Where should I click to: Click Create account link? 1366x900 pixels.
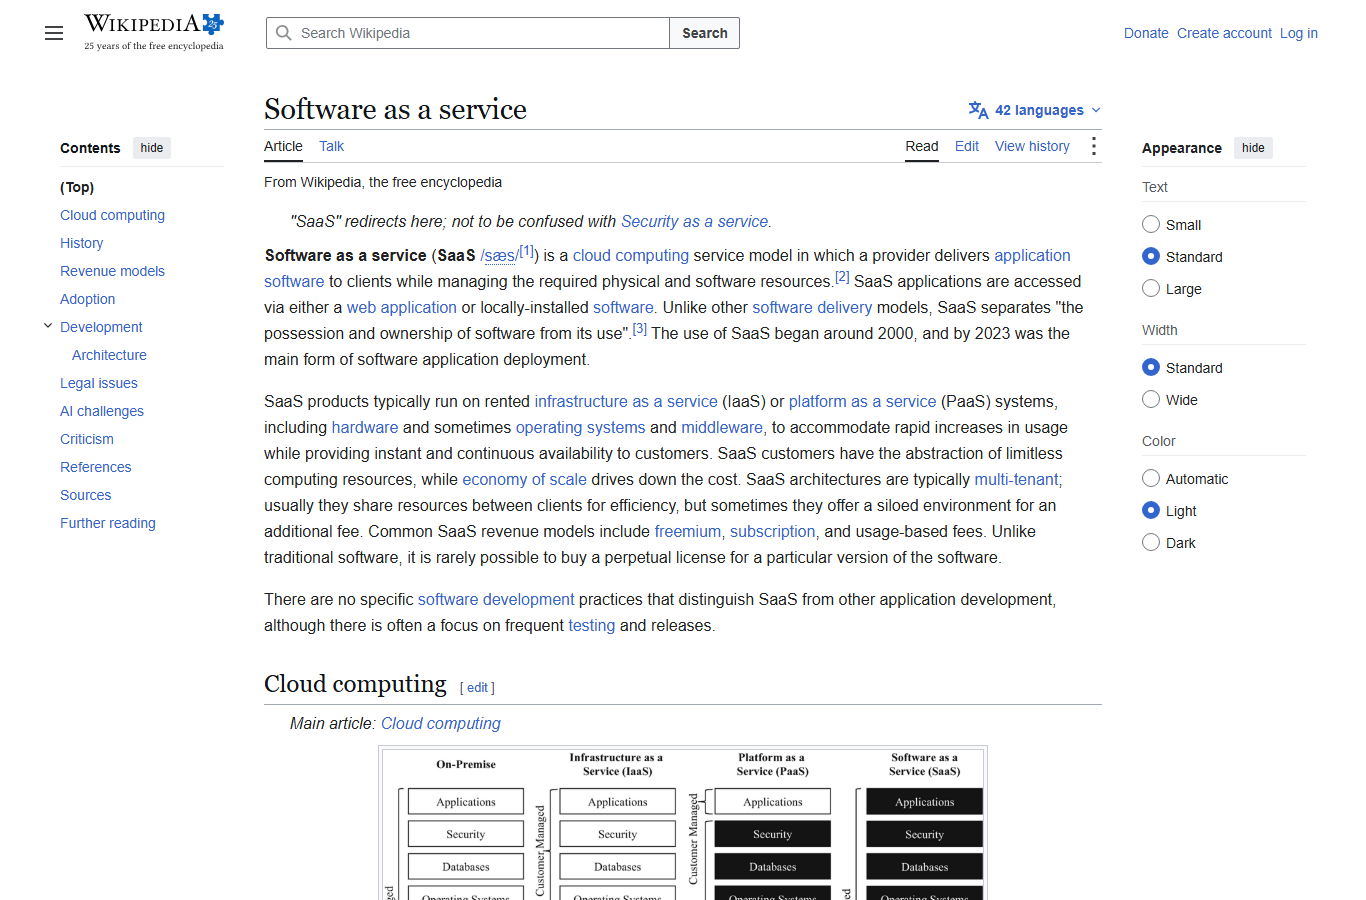[1224, 33]
